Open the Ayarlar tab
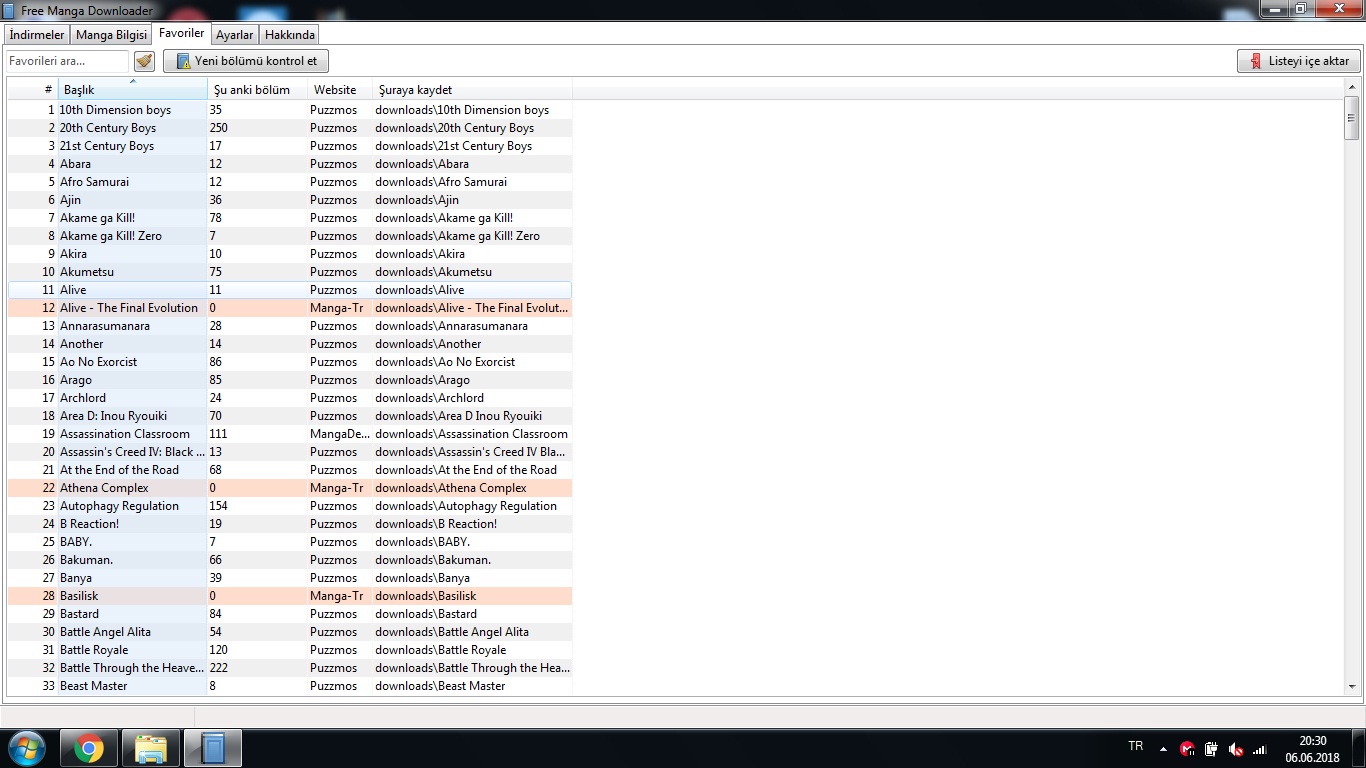Viewport: 1366px width, 768px height. coord(235,35)
